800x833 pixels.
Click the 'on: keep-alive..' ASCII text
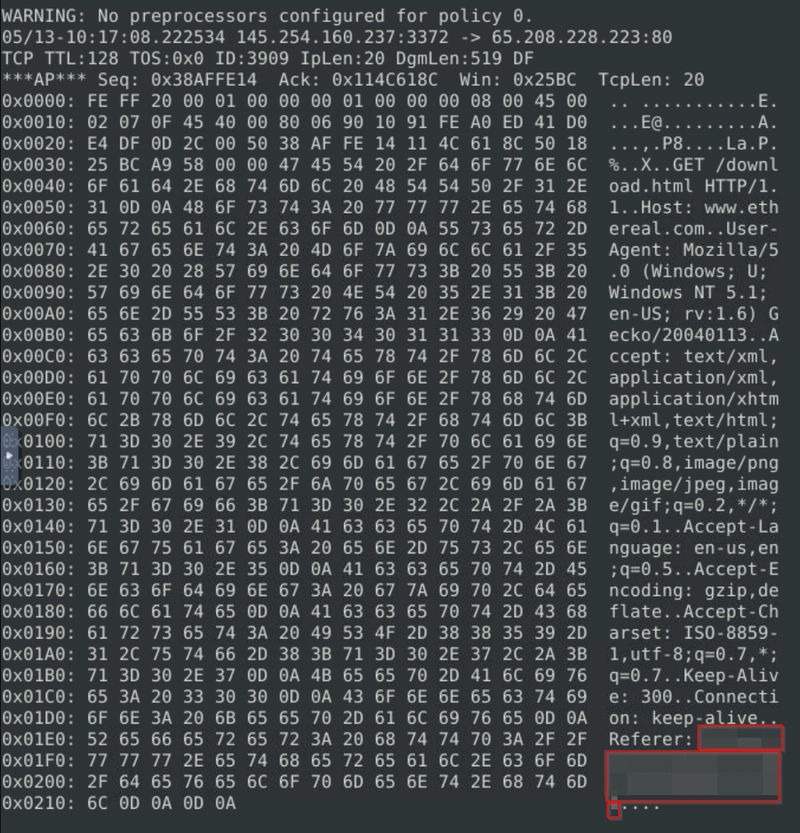693,718
